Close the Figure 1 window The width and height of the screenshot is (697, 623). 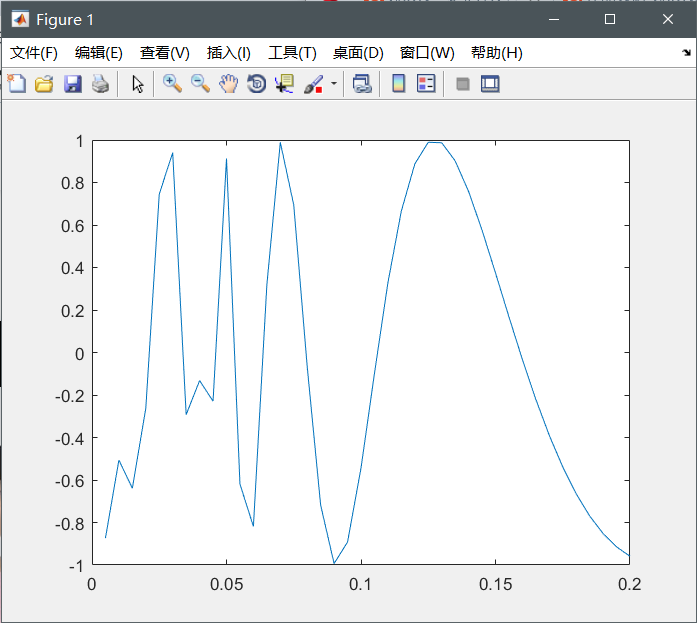click(x=668, y=19)
